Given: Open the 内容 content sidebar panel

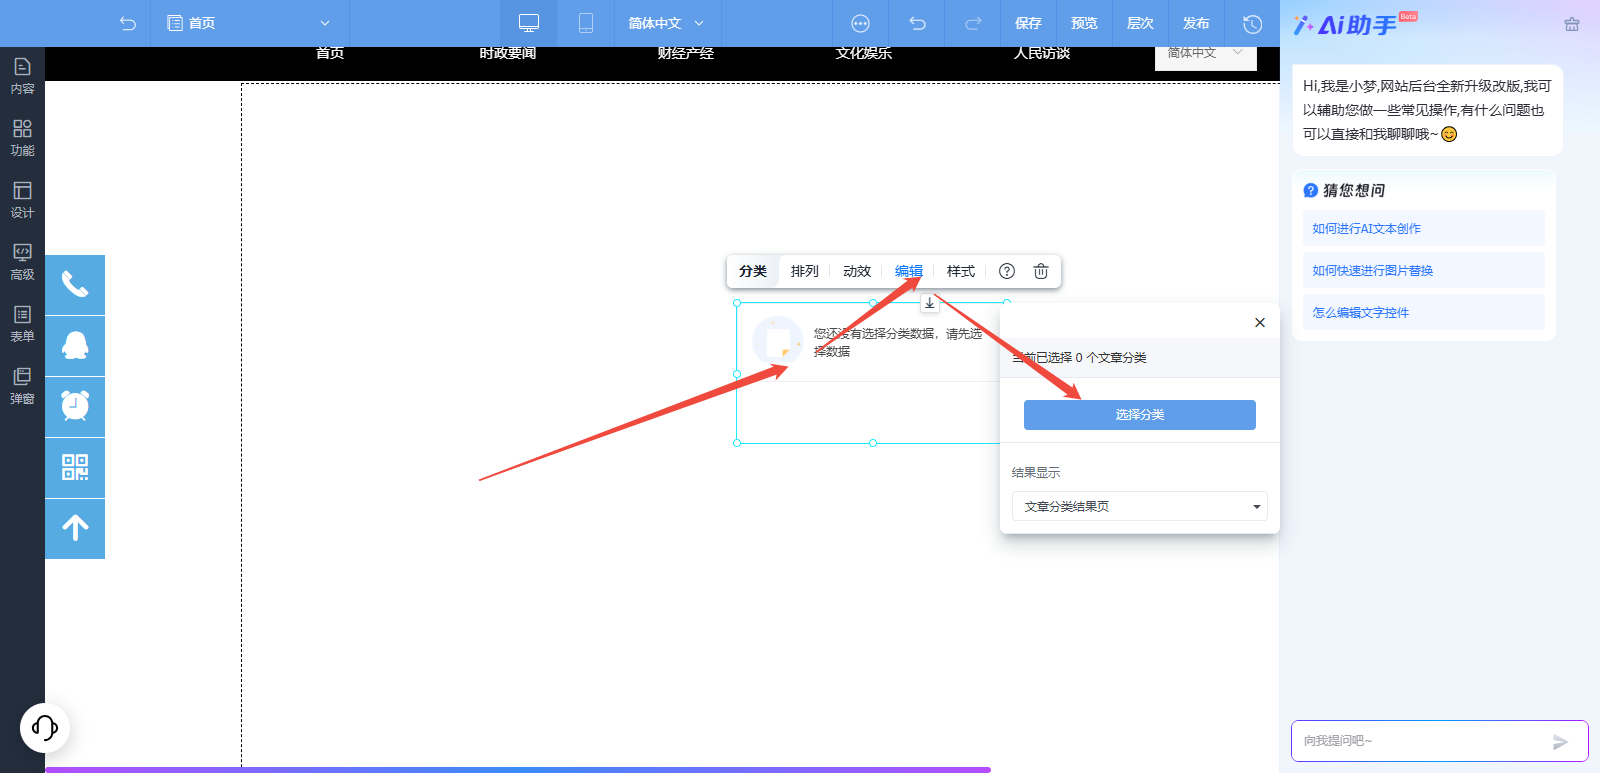Looking at the screenshot, I should [22, 76].
